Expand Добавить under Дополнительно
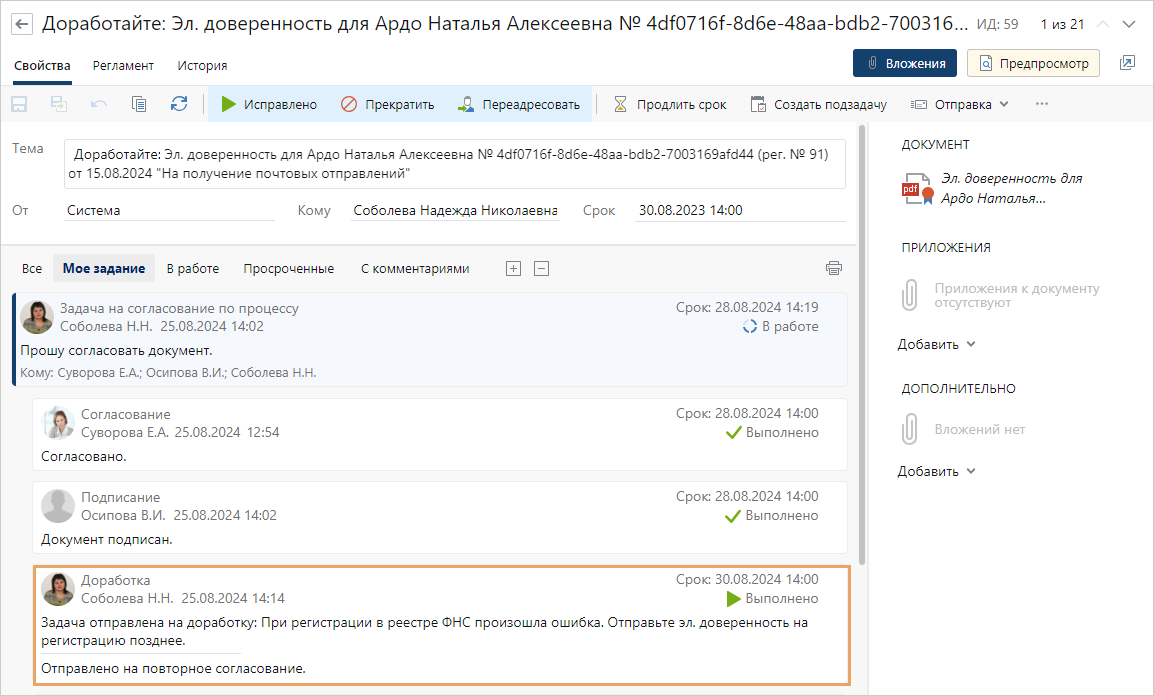This screenshot has height=696, width=1154. coord(936,471)
